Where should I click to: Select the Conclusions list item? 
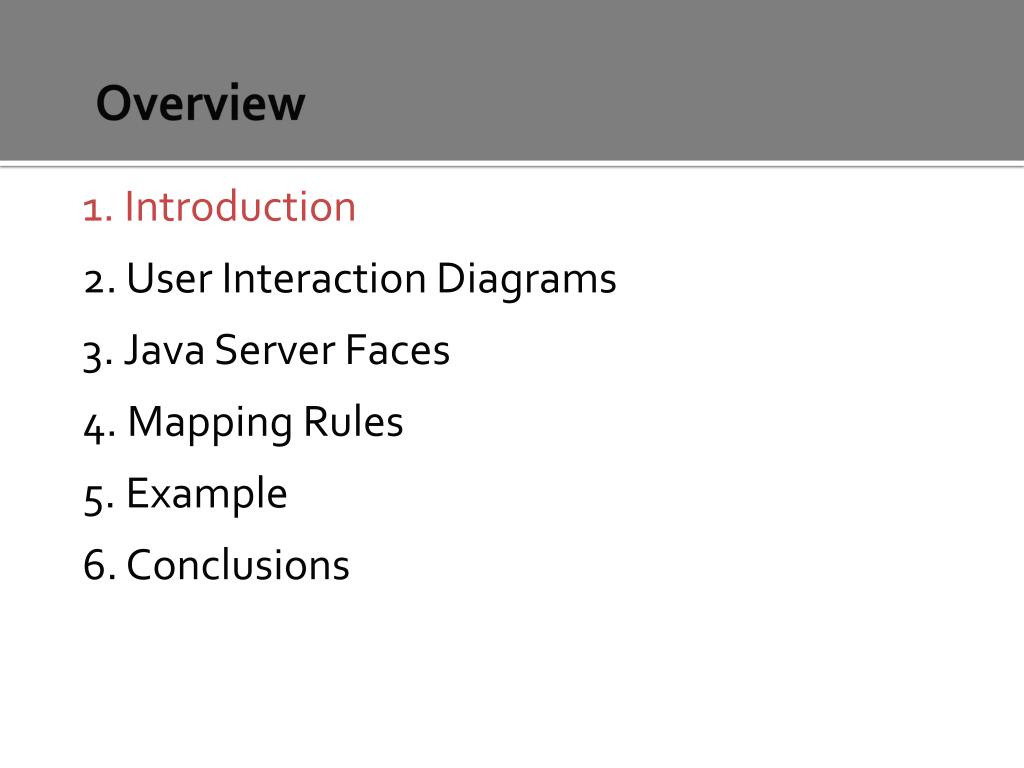pos(216,565)
